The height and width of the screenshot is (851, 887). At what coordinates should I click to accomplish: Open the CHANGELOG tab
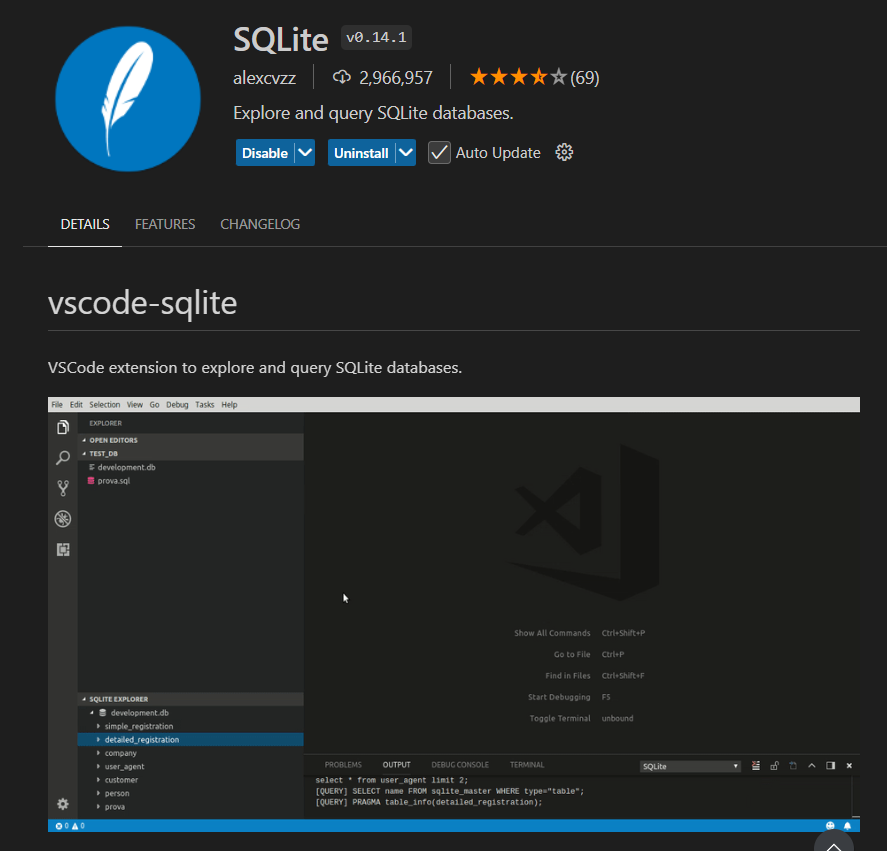[259, 224]
